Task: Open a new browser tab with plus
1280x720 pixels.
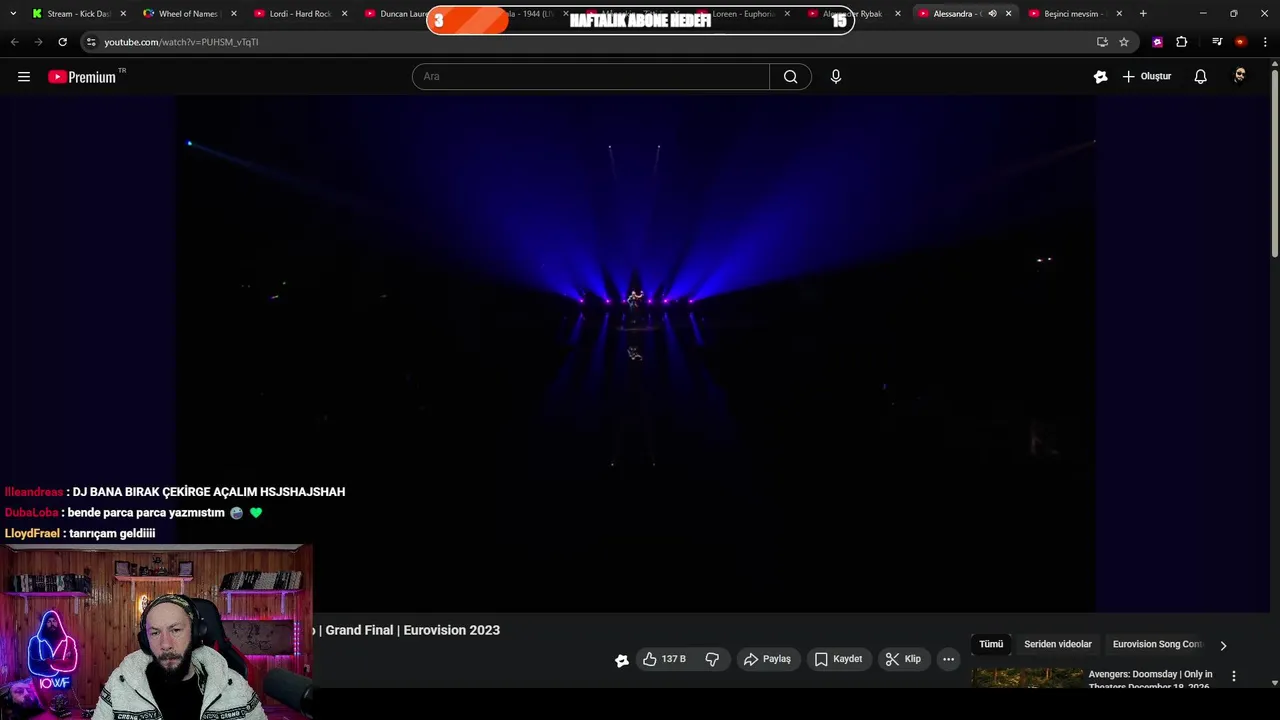Action: tap(1143, 14)
